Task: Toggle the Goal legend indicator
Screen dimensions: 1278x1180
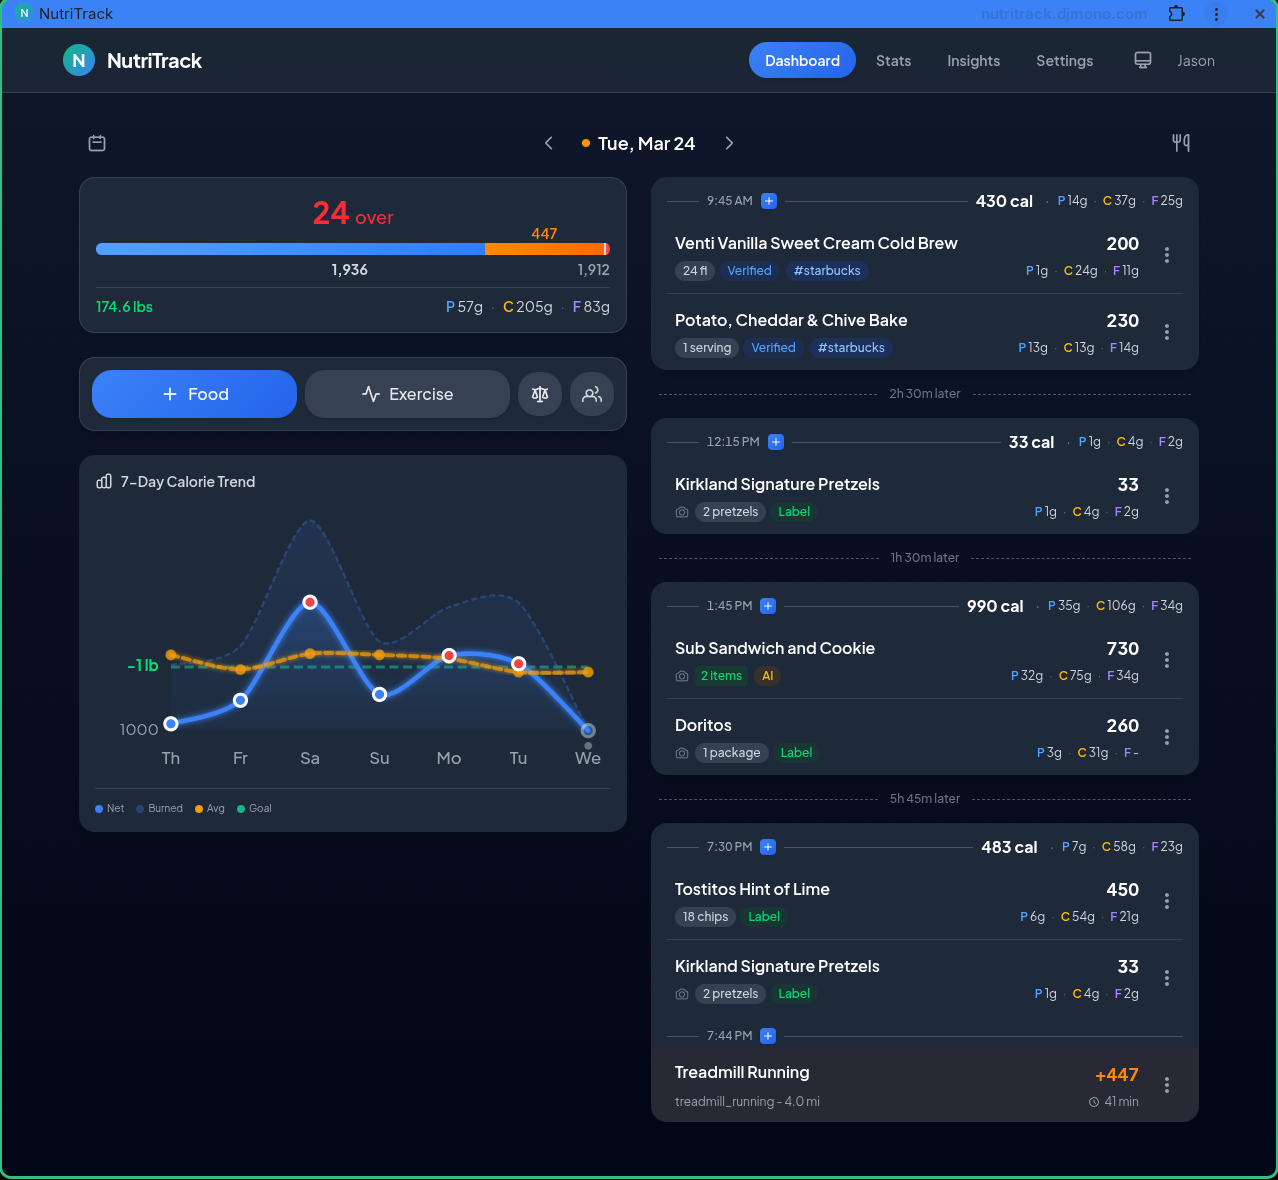Action: pyautogui.click(x=253, y=808)
